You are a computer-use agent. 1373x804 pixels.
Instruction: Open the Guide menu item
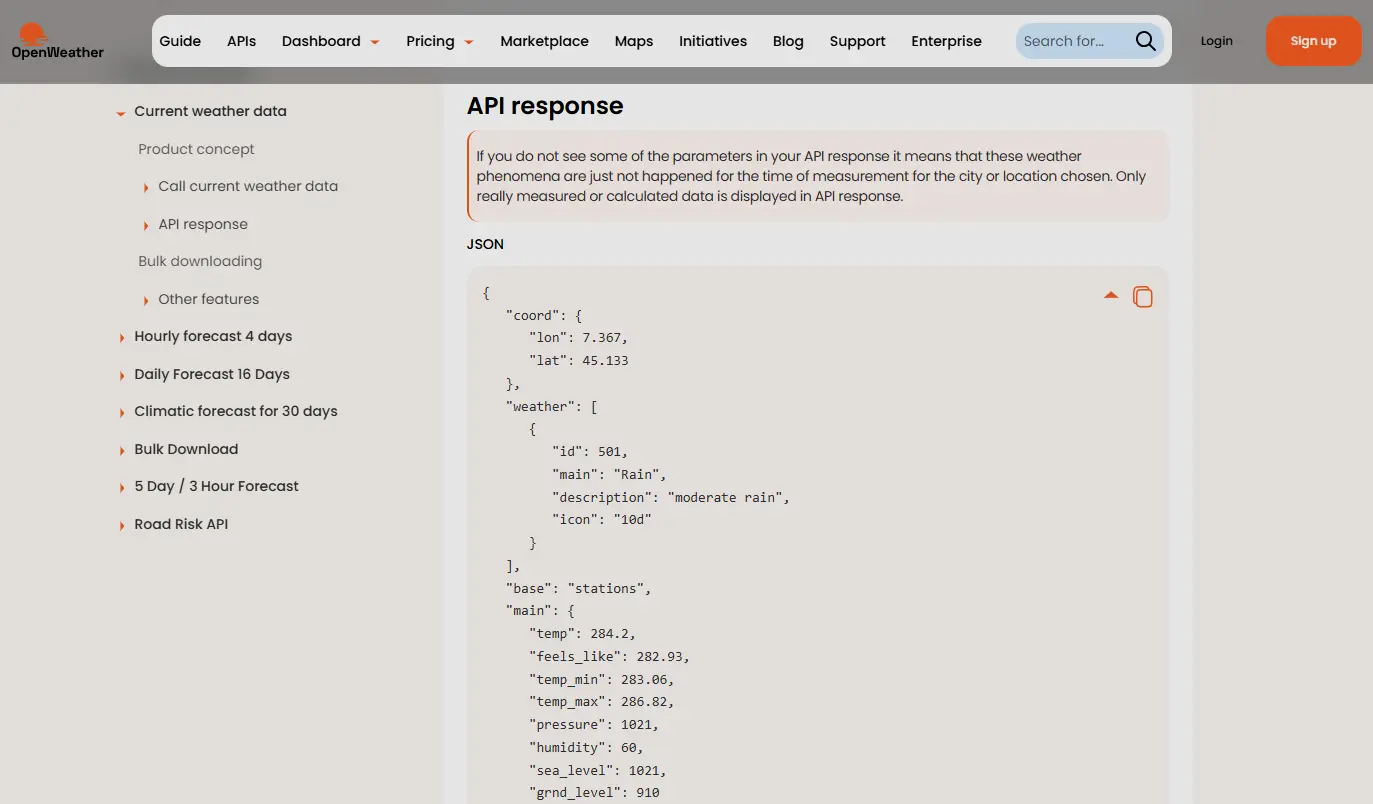180,41
